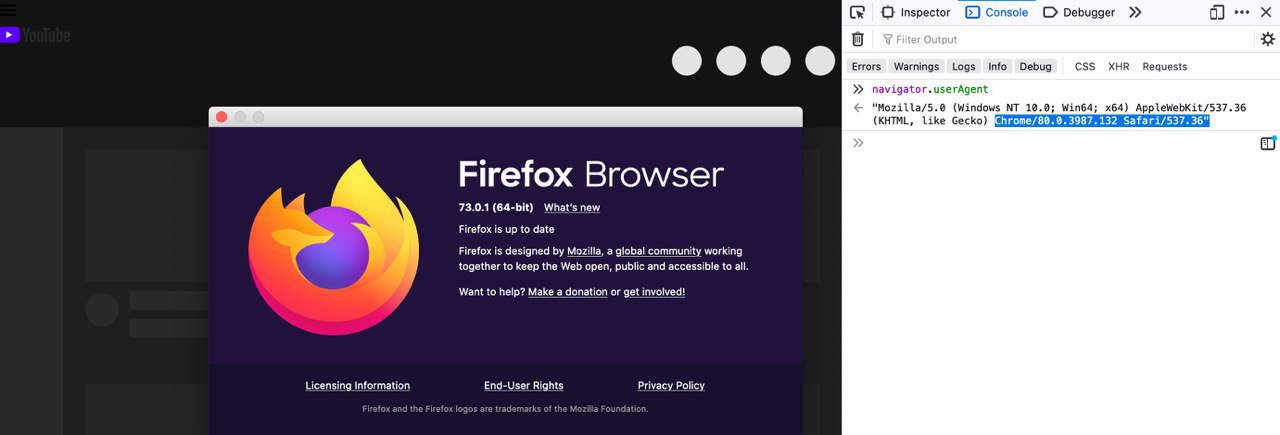Clear console output with trash icon
Image resolution: width=1280 pixels, height=435 pixels.
(x=857, y=39)
